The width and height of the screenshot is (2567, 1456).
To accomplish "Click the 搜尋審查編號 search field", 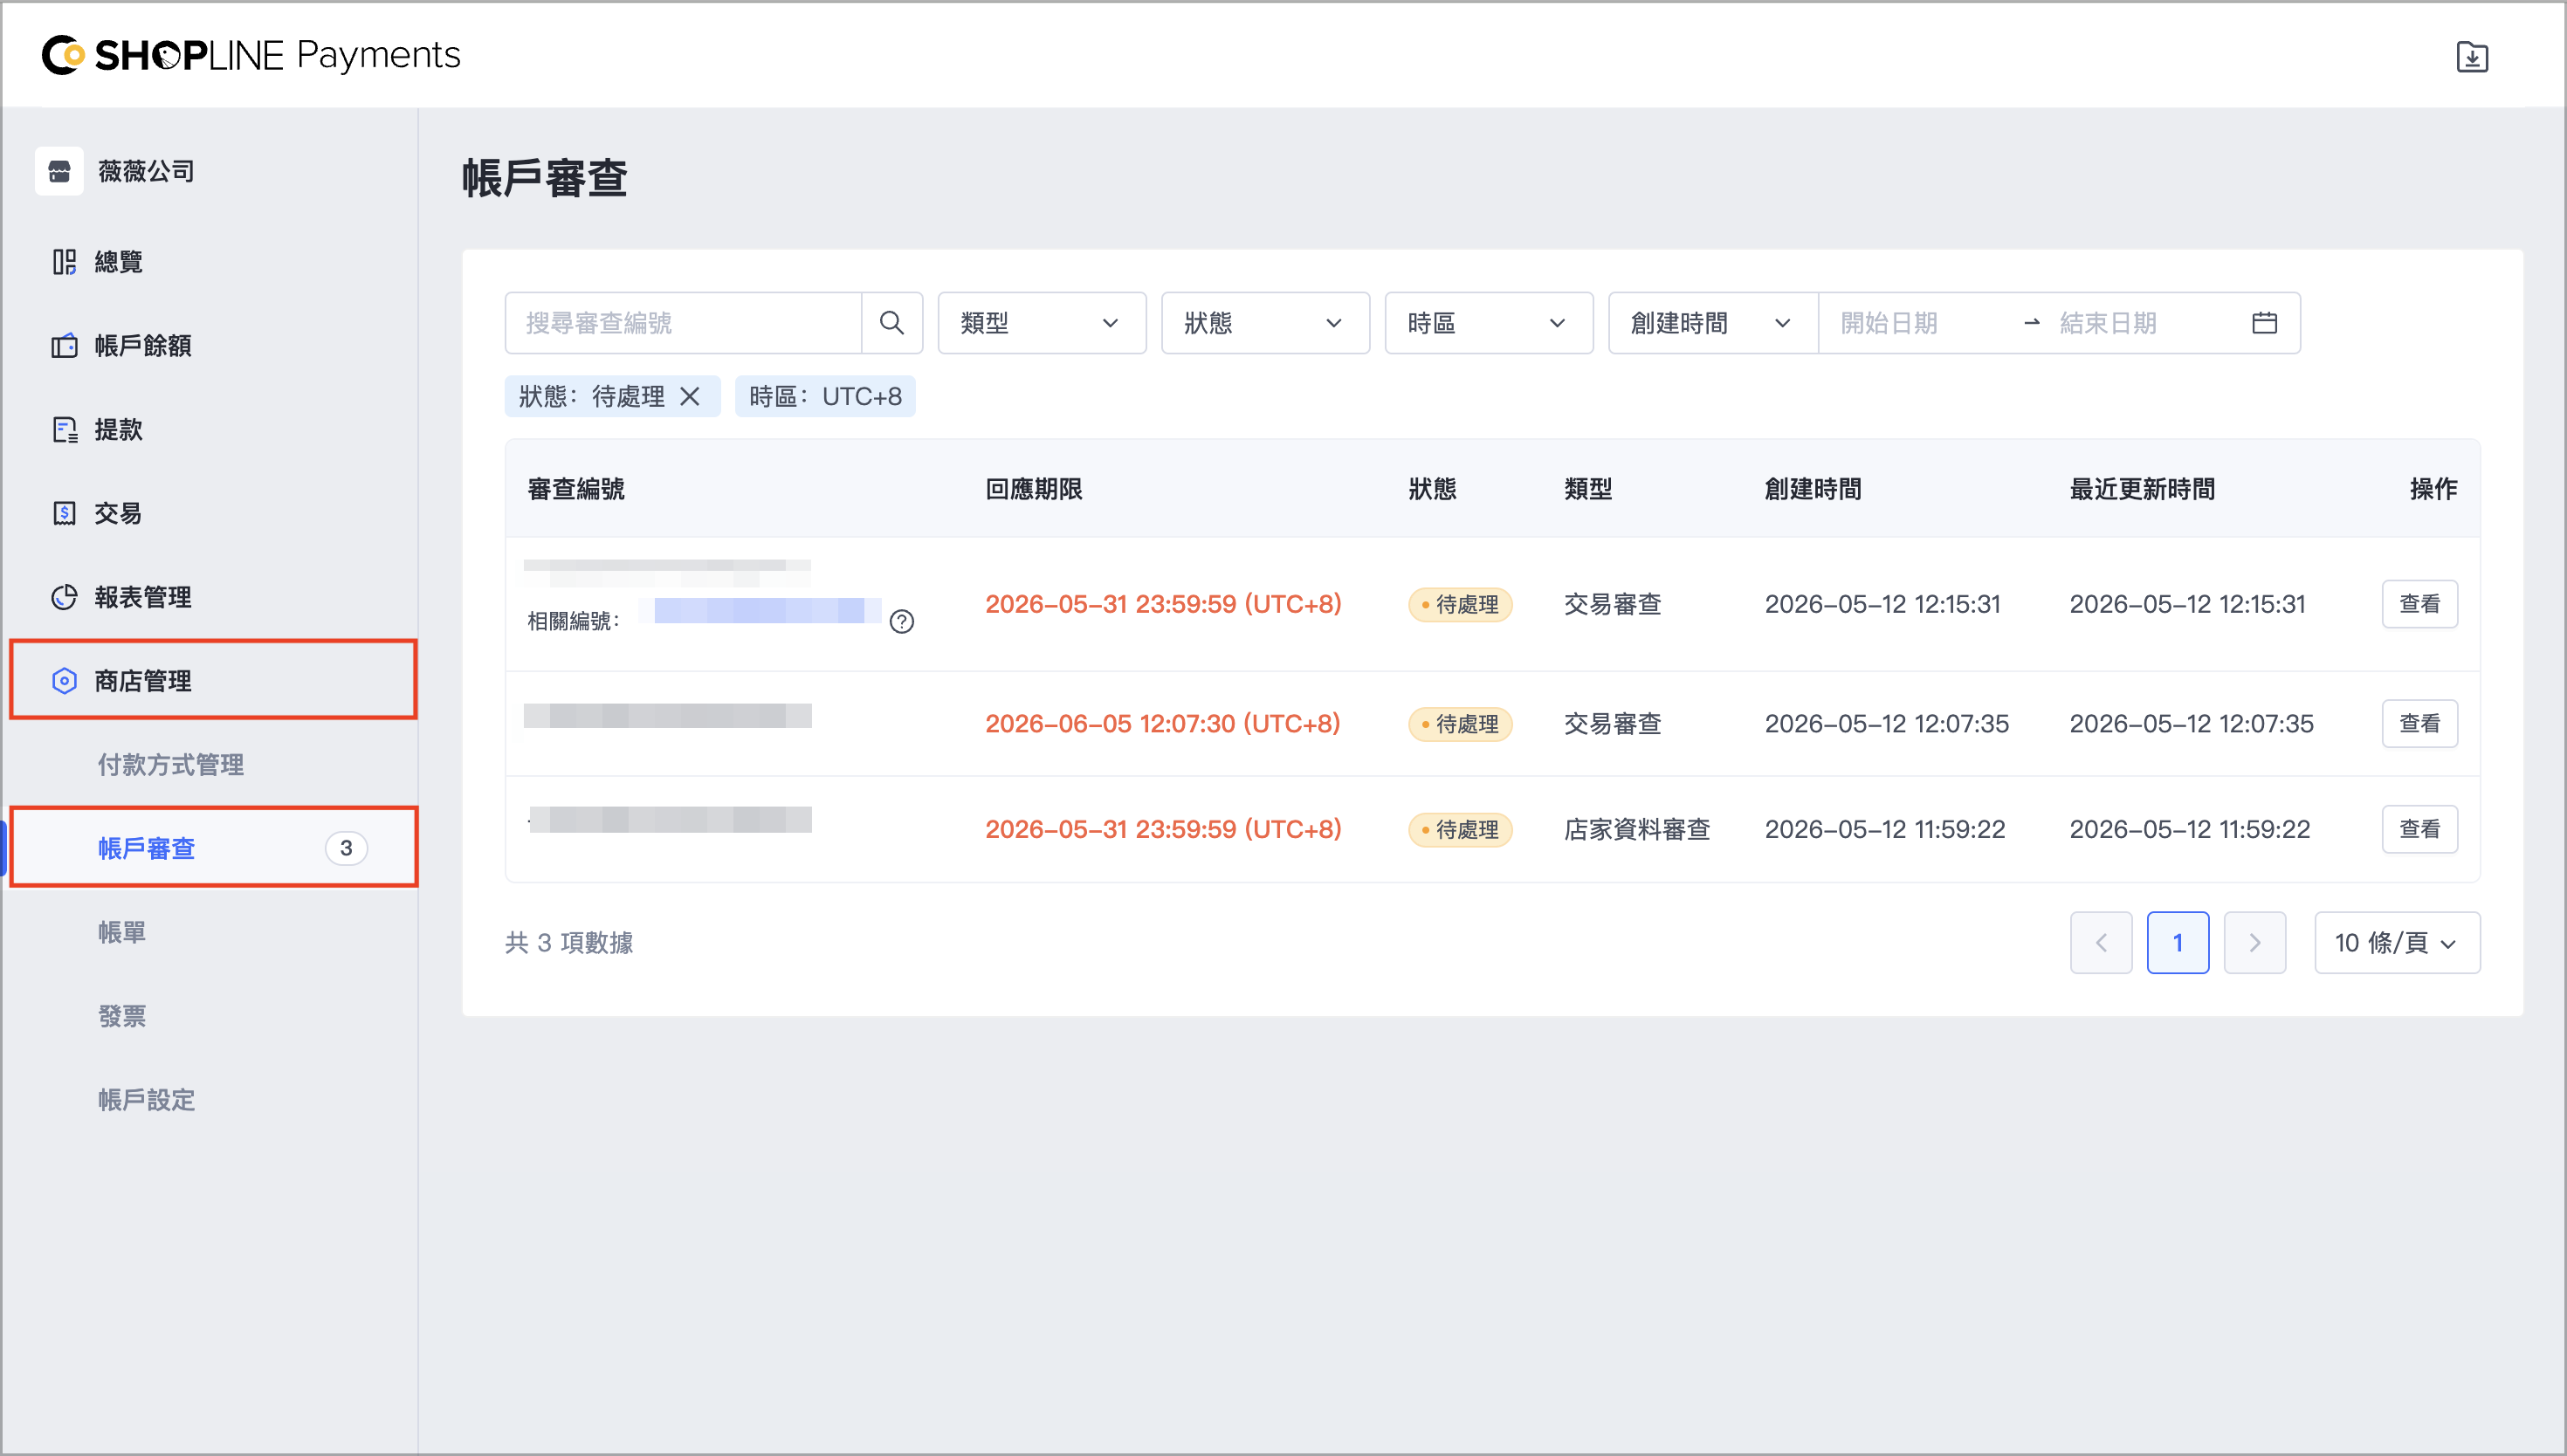I will (x=683, y=323).
